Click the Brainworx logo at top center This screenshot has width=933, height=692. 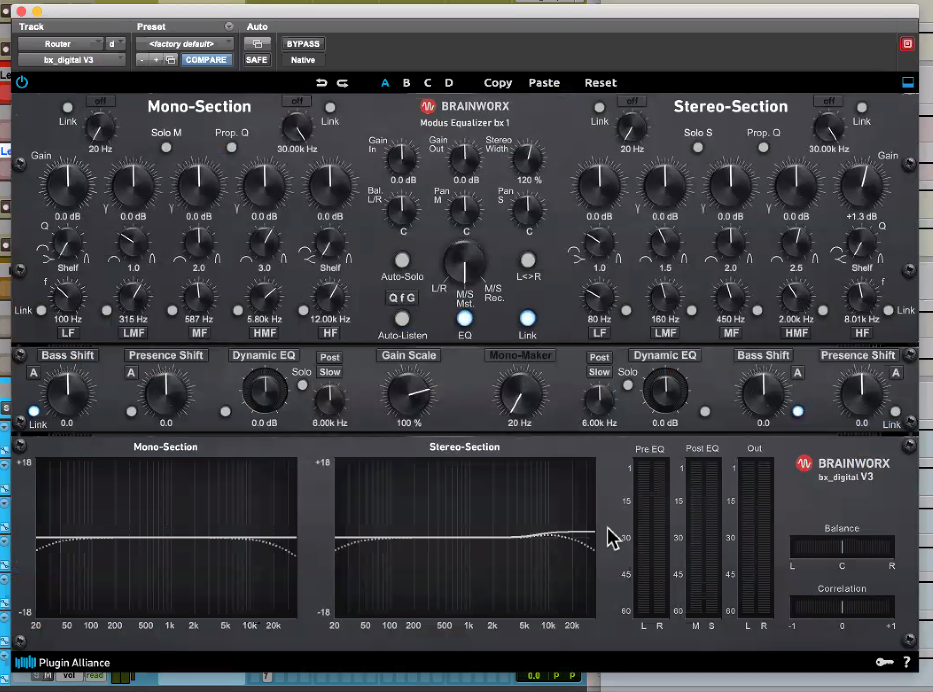465,106
